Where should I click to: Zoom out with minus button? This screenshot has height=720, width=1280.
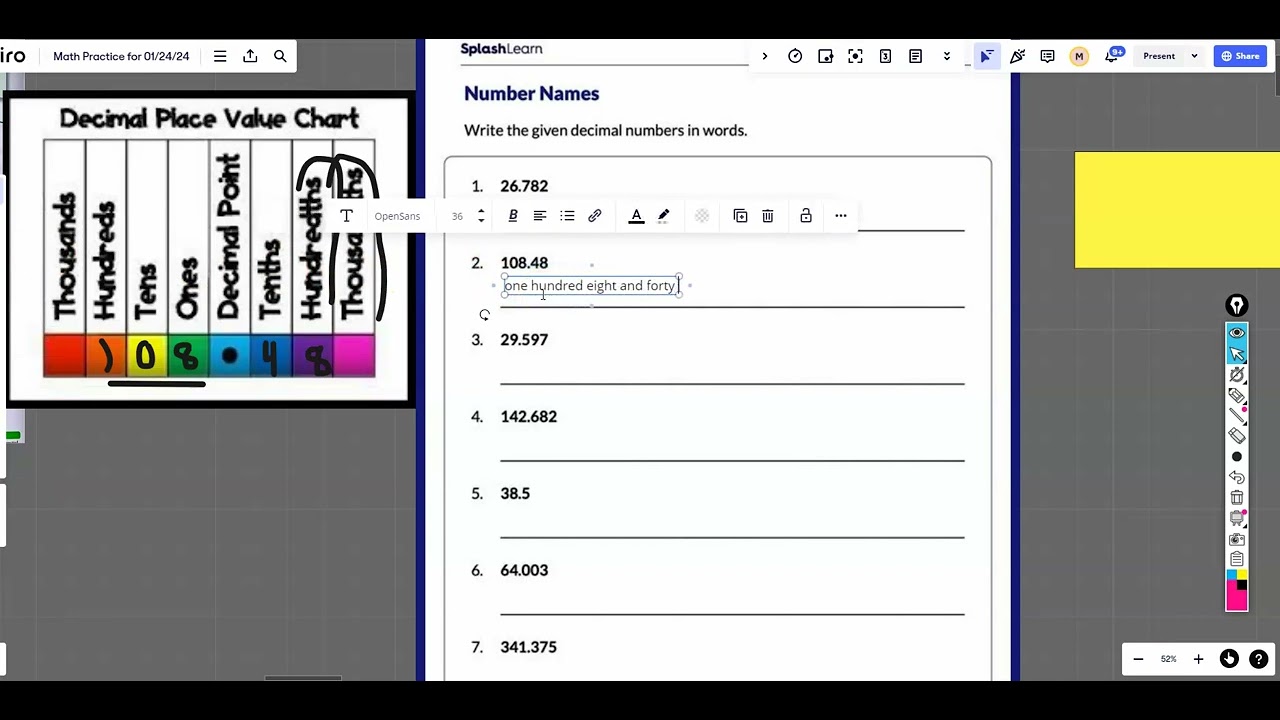pos(1138,659)
